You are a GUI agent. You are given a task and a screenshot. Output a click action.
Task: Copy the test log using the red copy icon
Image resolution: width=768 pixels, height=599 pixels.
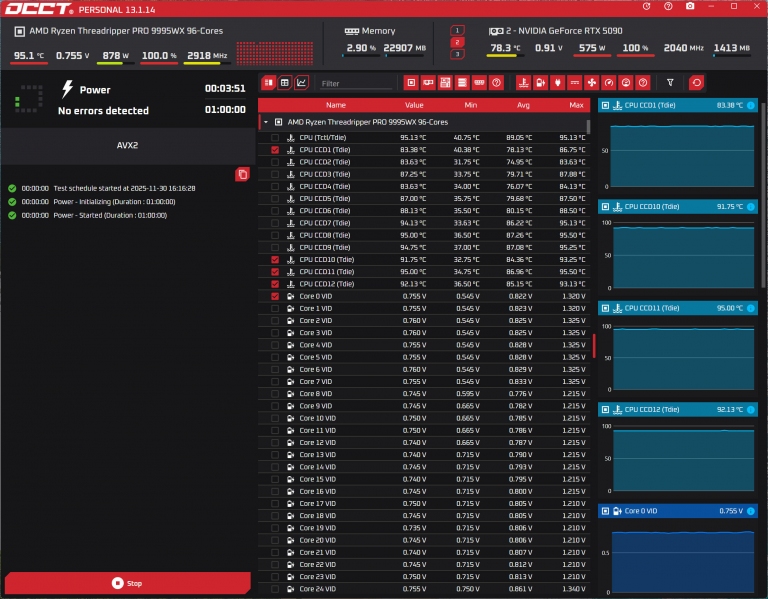click(241, 175)
